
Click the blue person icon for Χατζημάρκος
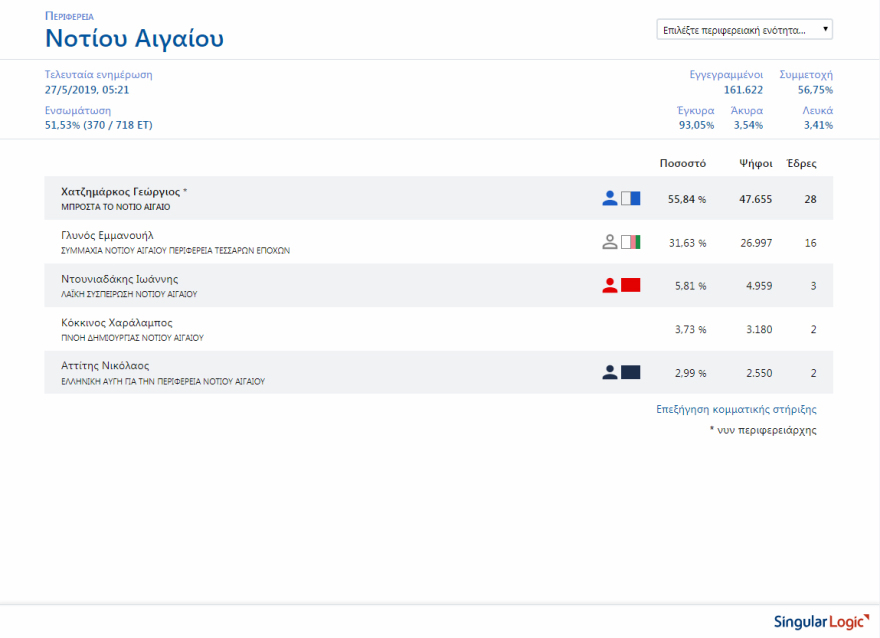pos(610,199)
